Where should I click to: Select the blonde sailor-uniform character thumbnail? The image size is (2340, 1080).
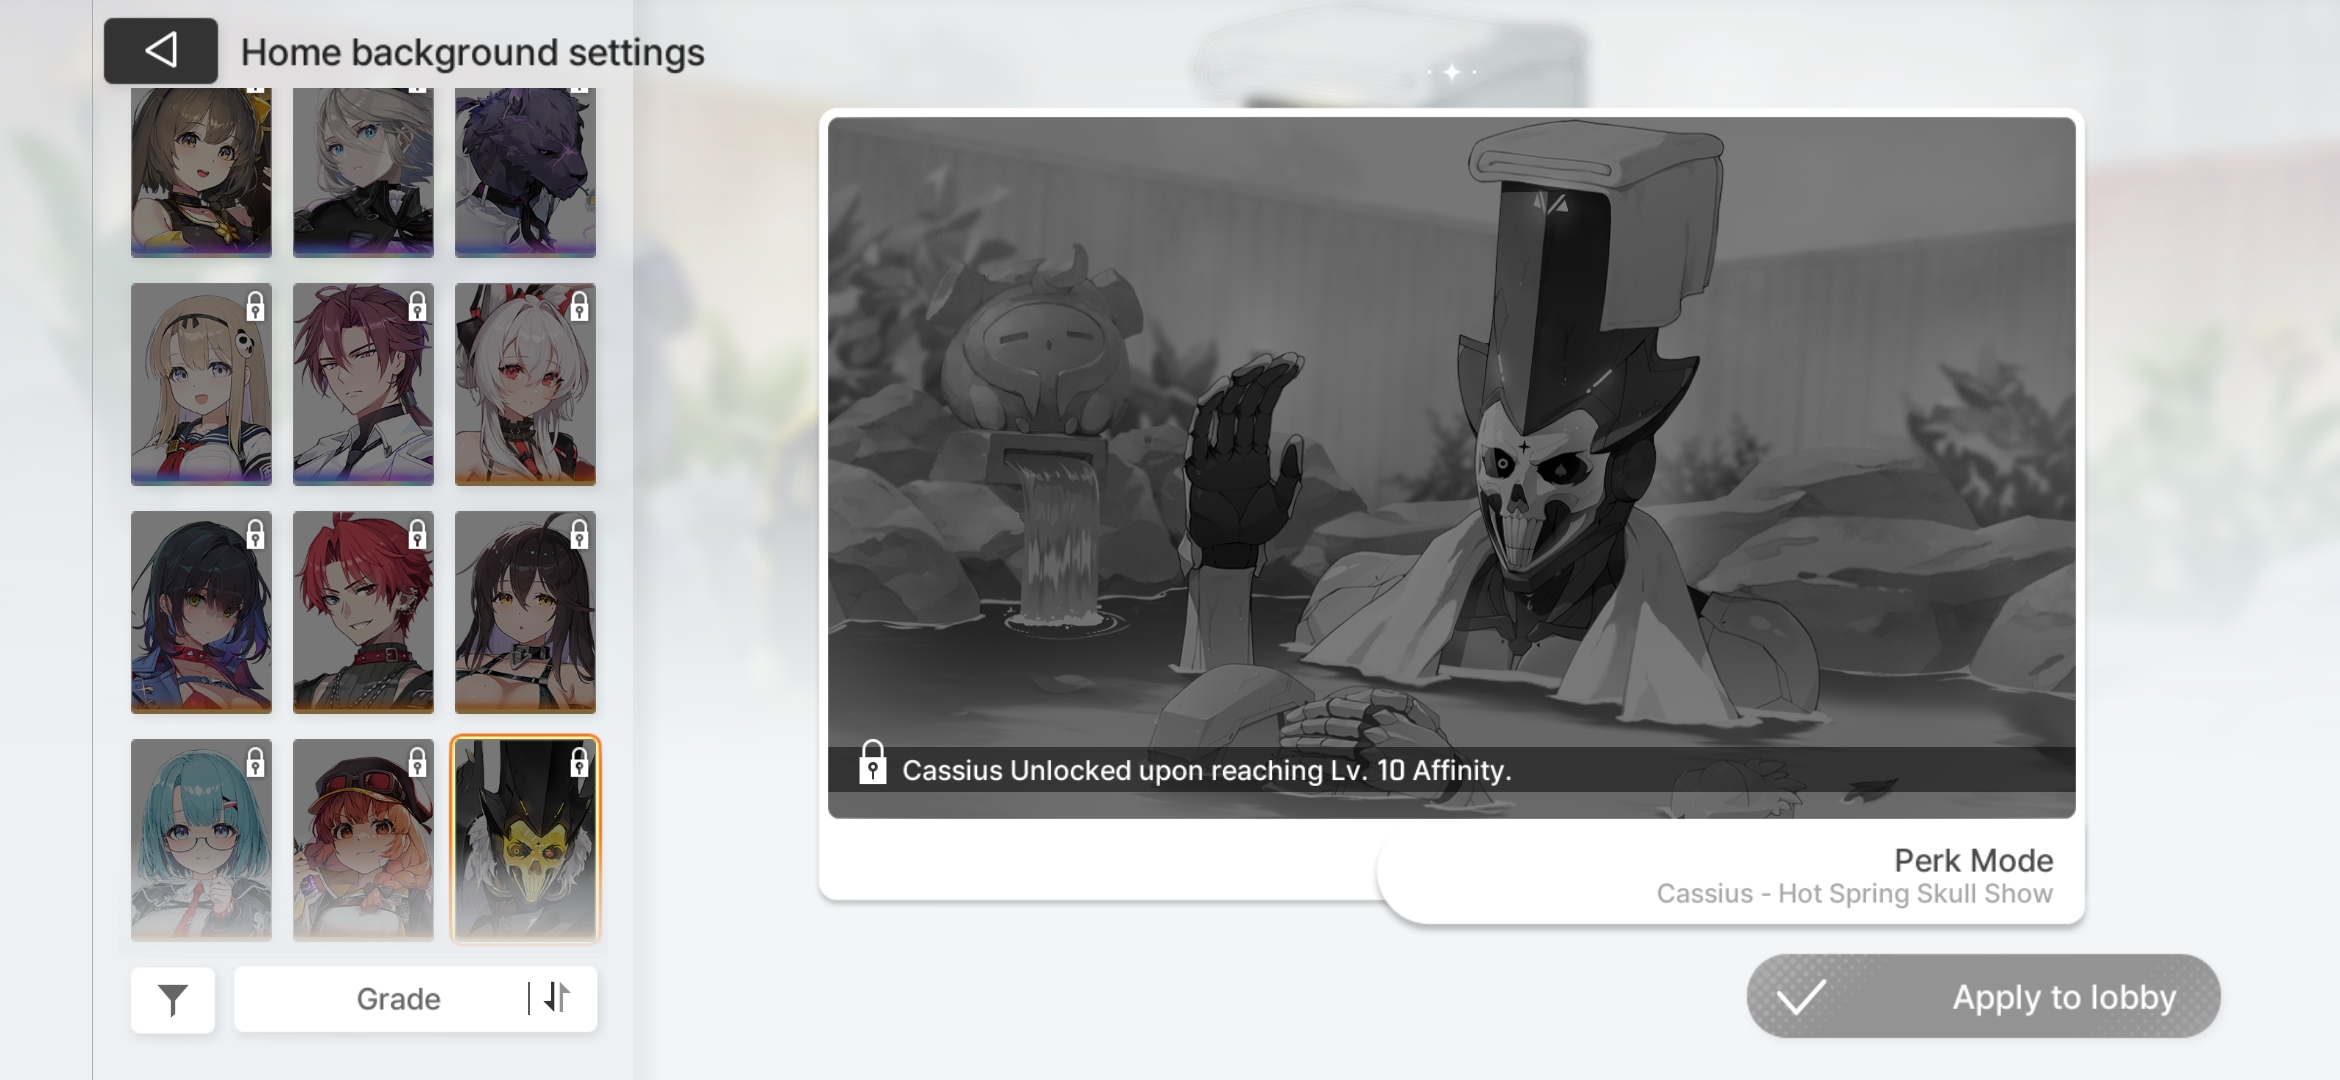point(201,385)
